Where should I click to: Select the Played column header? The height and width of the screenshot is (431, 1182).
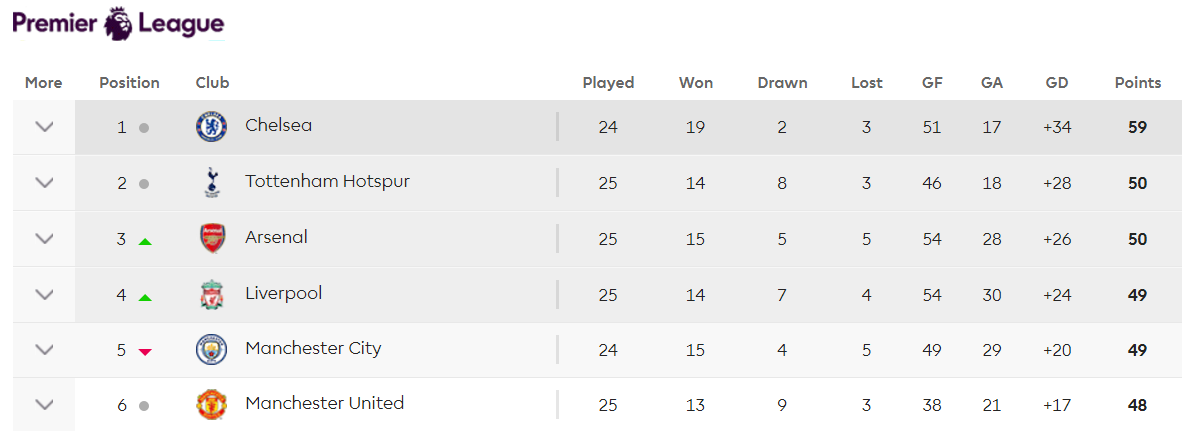pos(608,83)
